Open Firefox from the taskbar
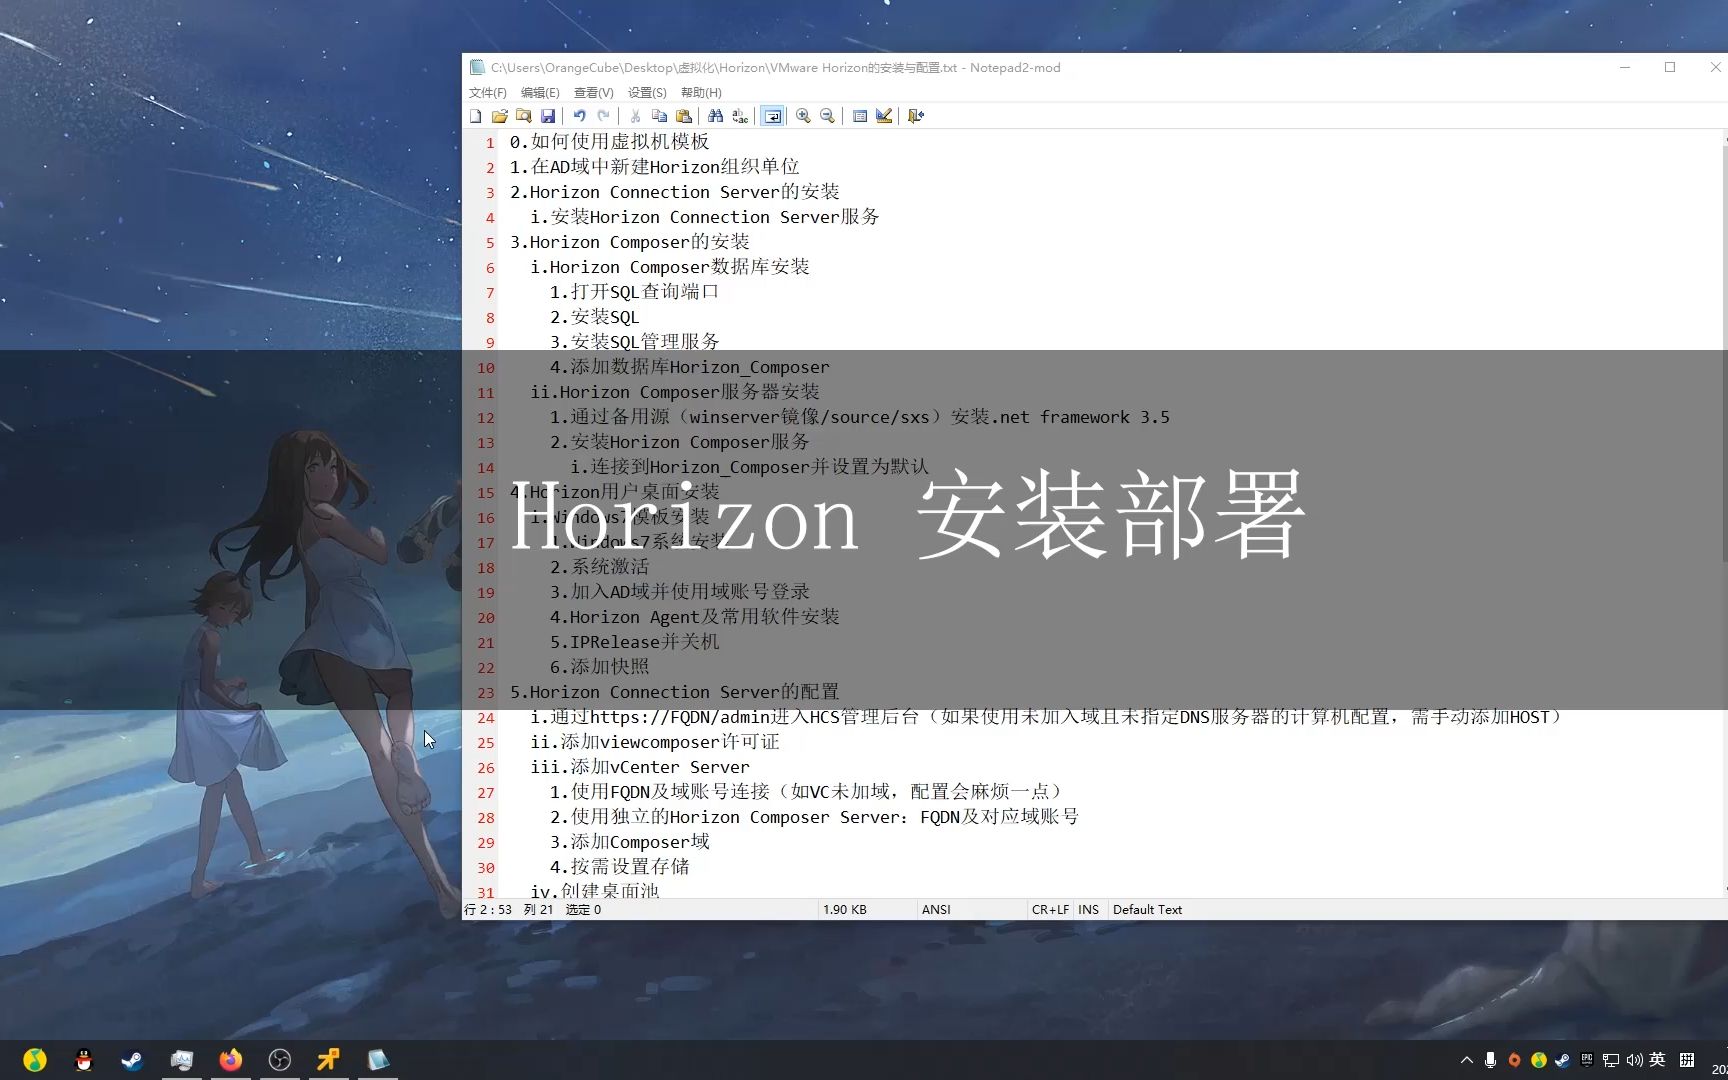Viewport: 1728px width, 1080px height. click(230, 1060)
